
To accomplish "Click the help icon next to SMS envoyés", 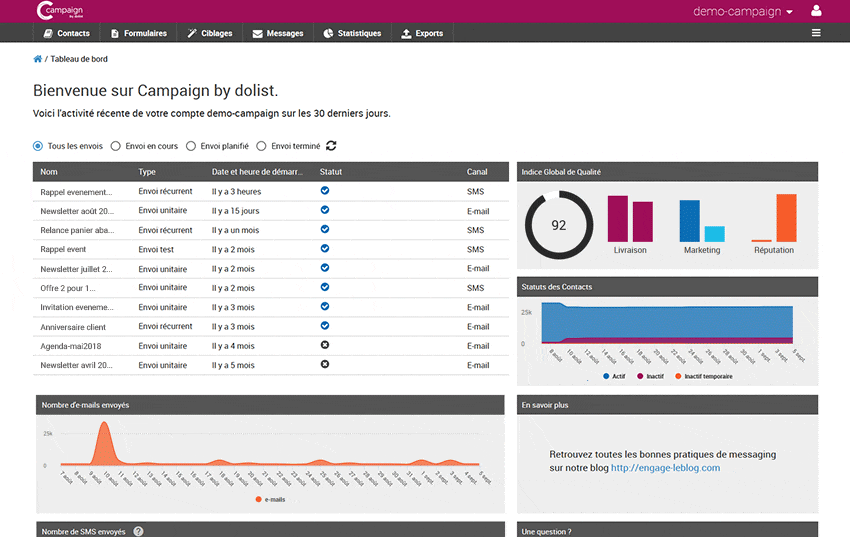I will [139, 532].
